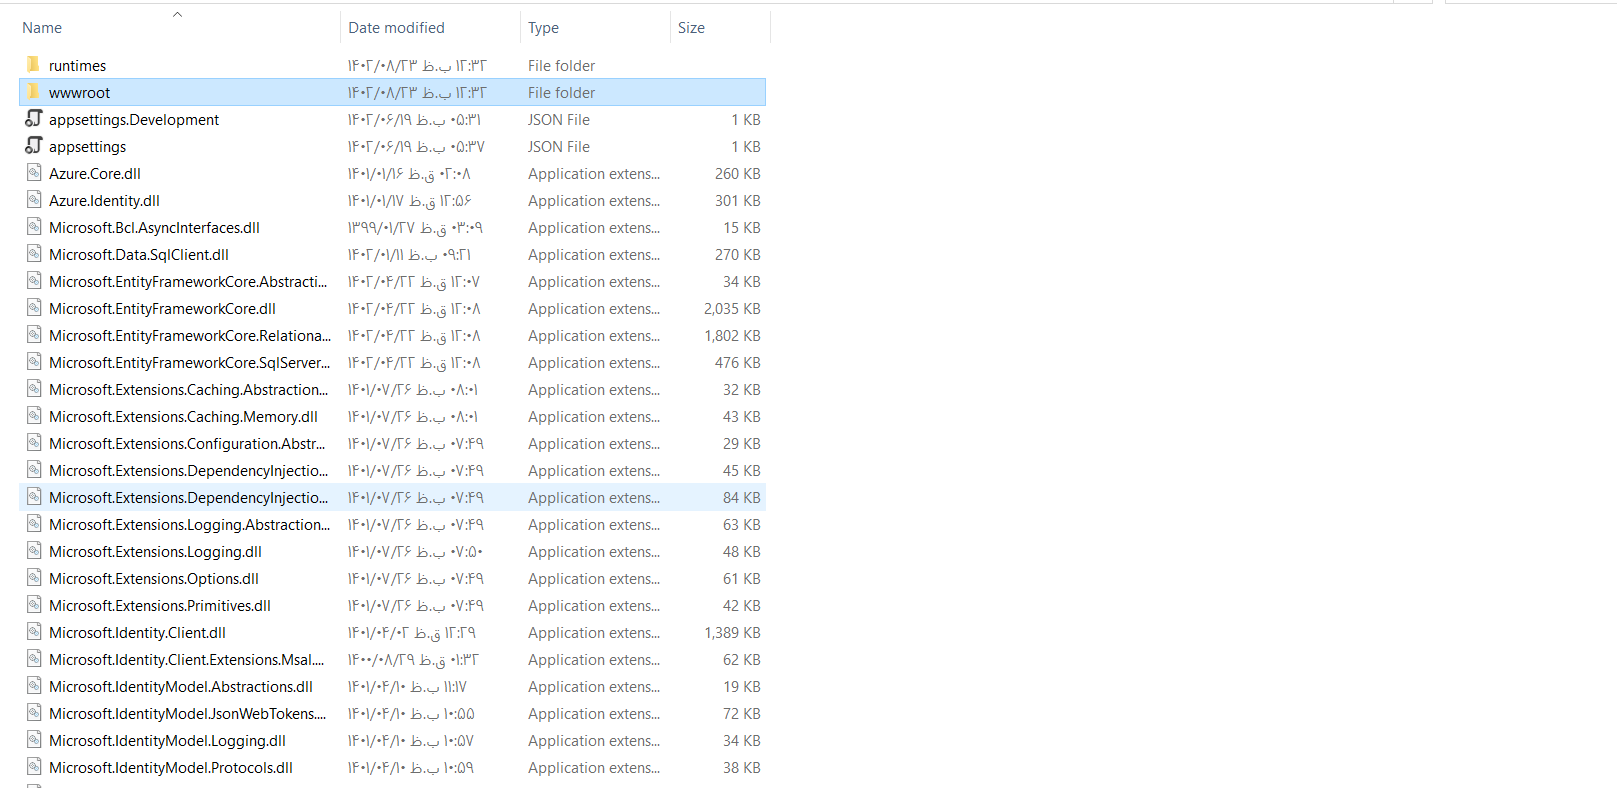This screenshot has height=788, width=1617.
Task: Toggle sort direction arrow above Name
Action: pos(177,14)
